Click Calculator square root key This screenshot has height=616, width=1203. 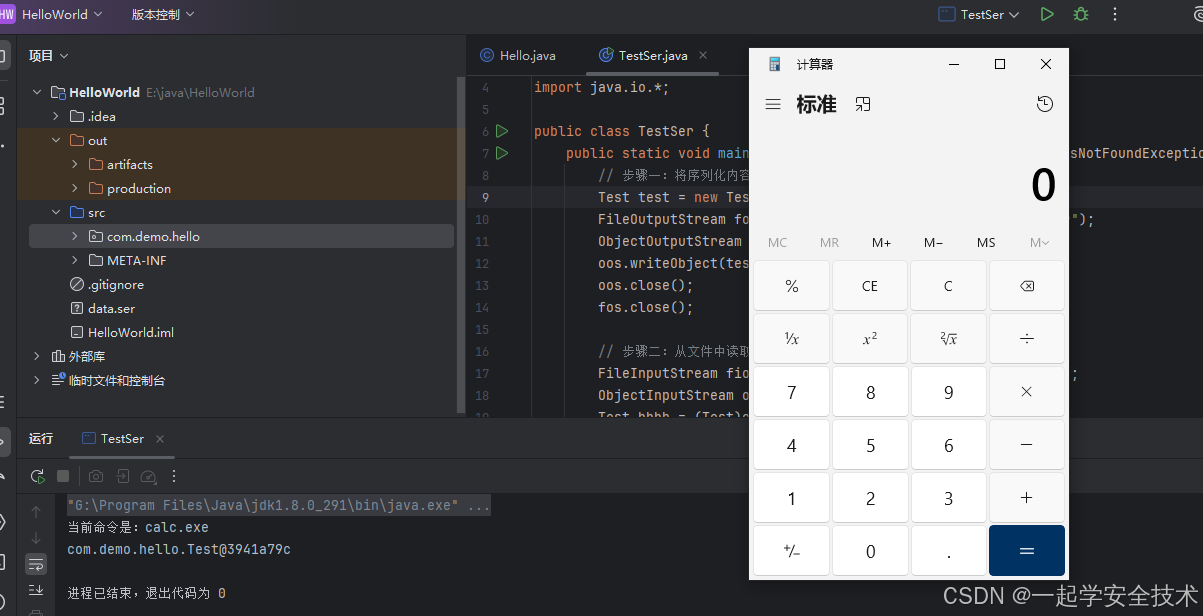[949, 339]
